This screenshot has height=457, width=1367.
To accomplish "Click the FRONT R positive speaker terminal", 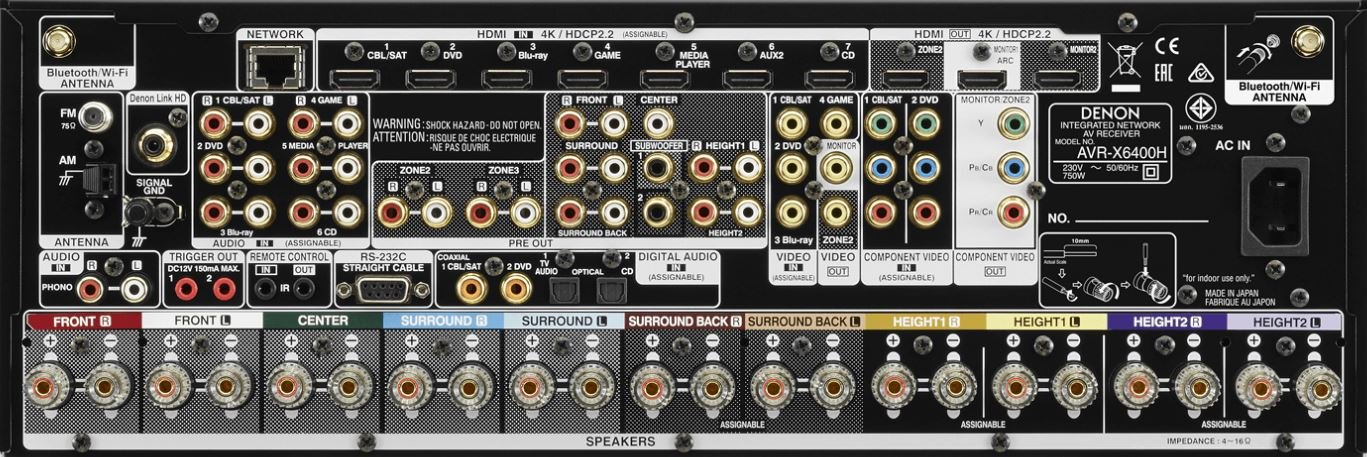I will 48,387.
